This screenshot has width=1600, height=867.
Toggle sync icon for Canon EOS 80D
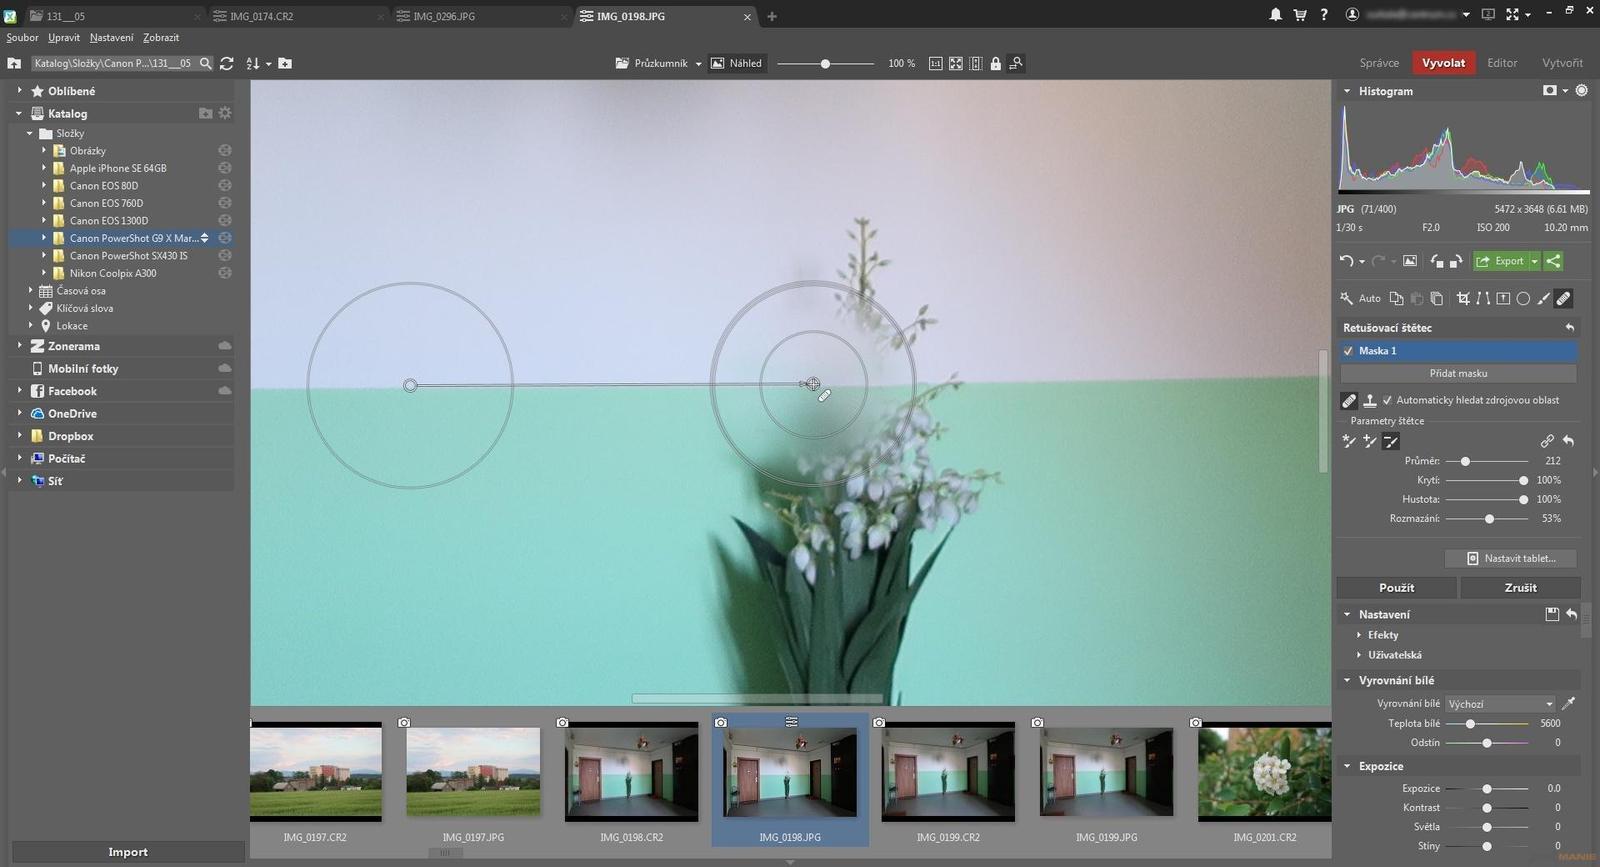(225, 186)
